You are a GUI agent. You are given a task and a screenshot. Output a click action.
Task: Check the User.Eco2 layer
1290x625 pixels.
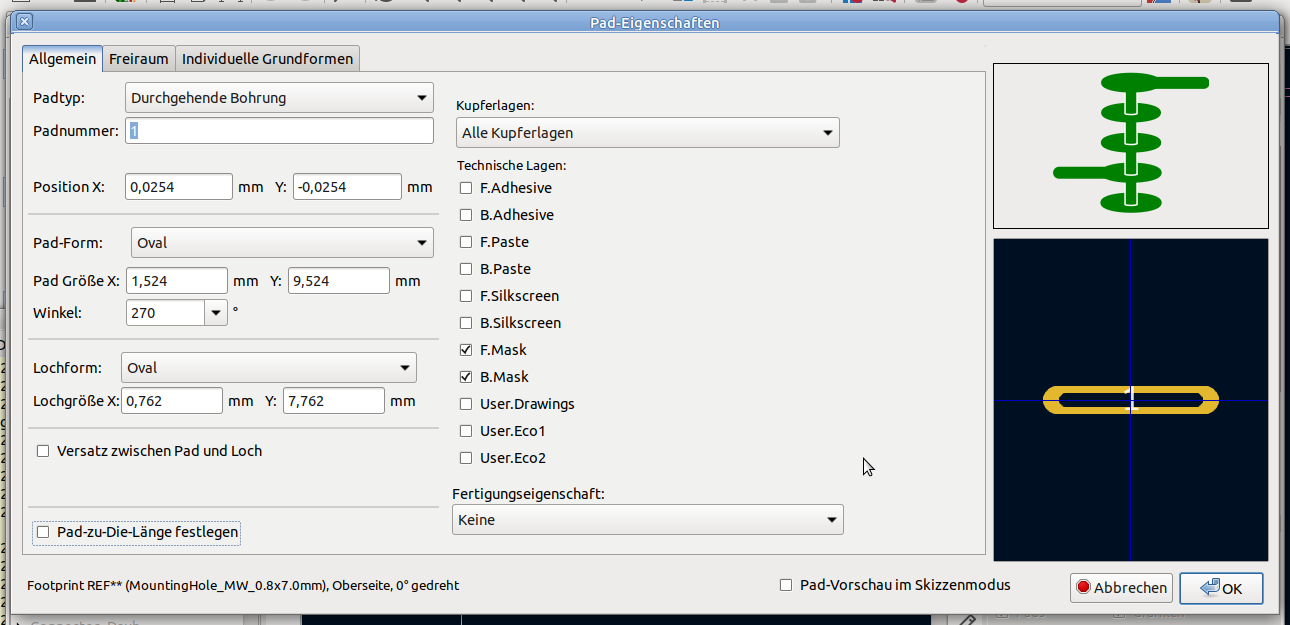(x=466, y=458)
